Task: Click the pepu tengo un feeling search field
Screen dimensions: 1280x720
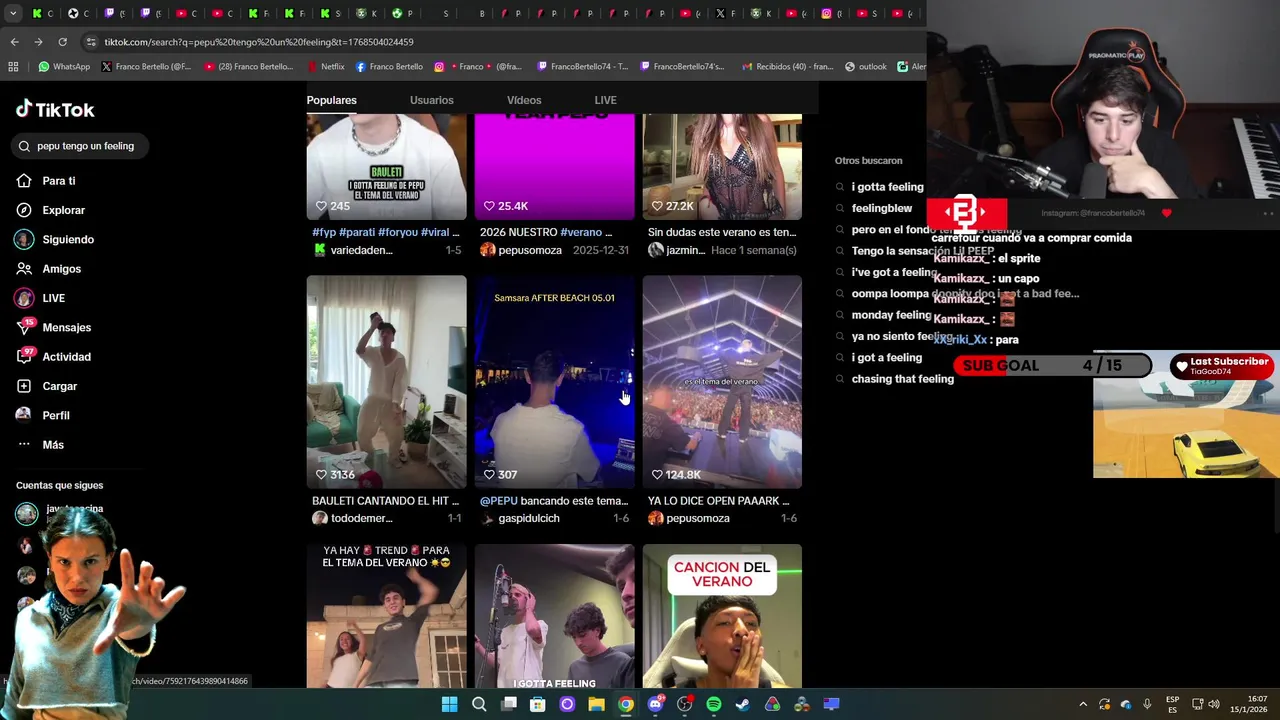Action: 80,146
